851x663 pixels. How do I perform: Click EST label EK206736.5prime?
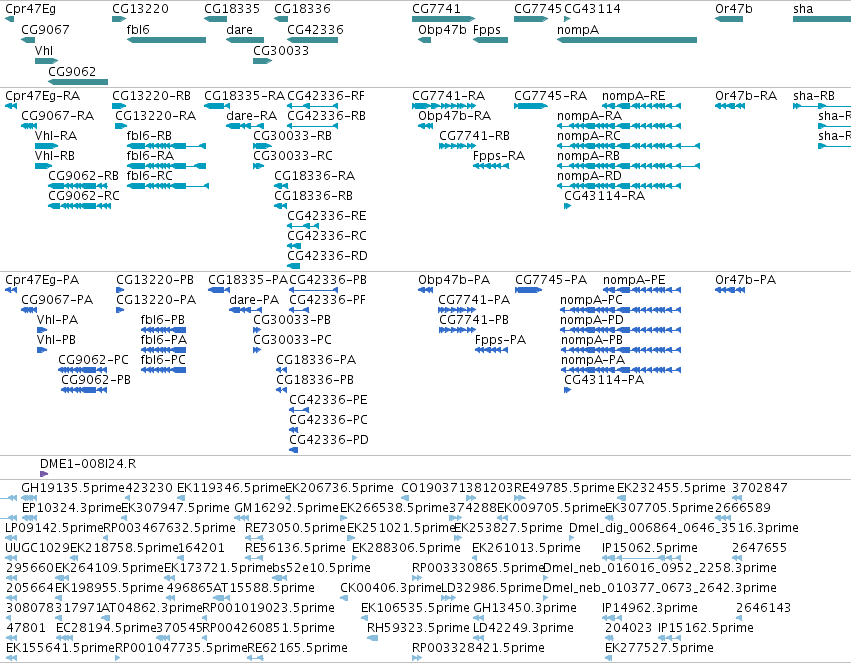[x=339, y=488]
